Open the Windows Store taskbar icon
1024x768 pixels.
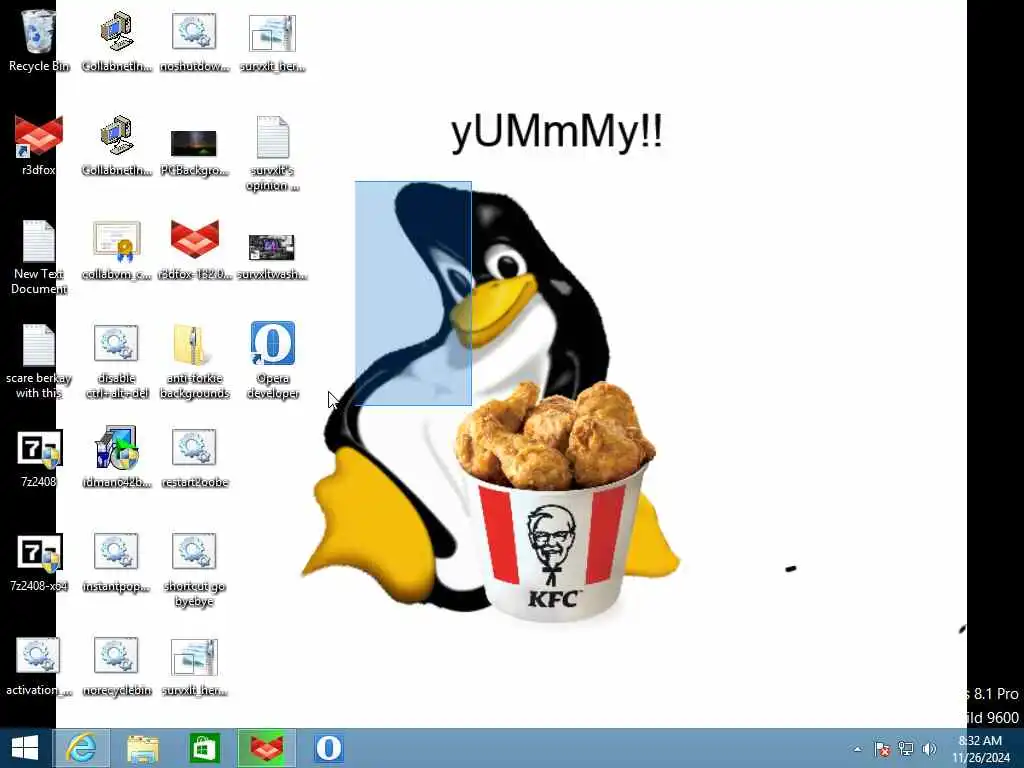coord(204,748)
